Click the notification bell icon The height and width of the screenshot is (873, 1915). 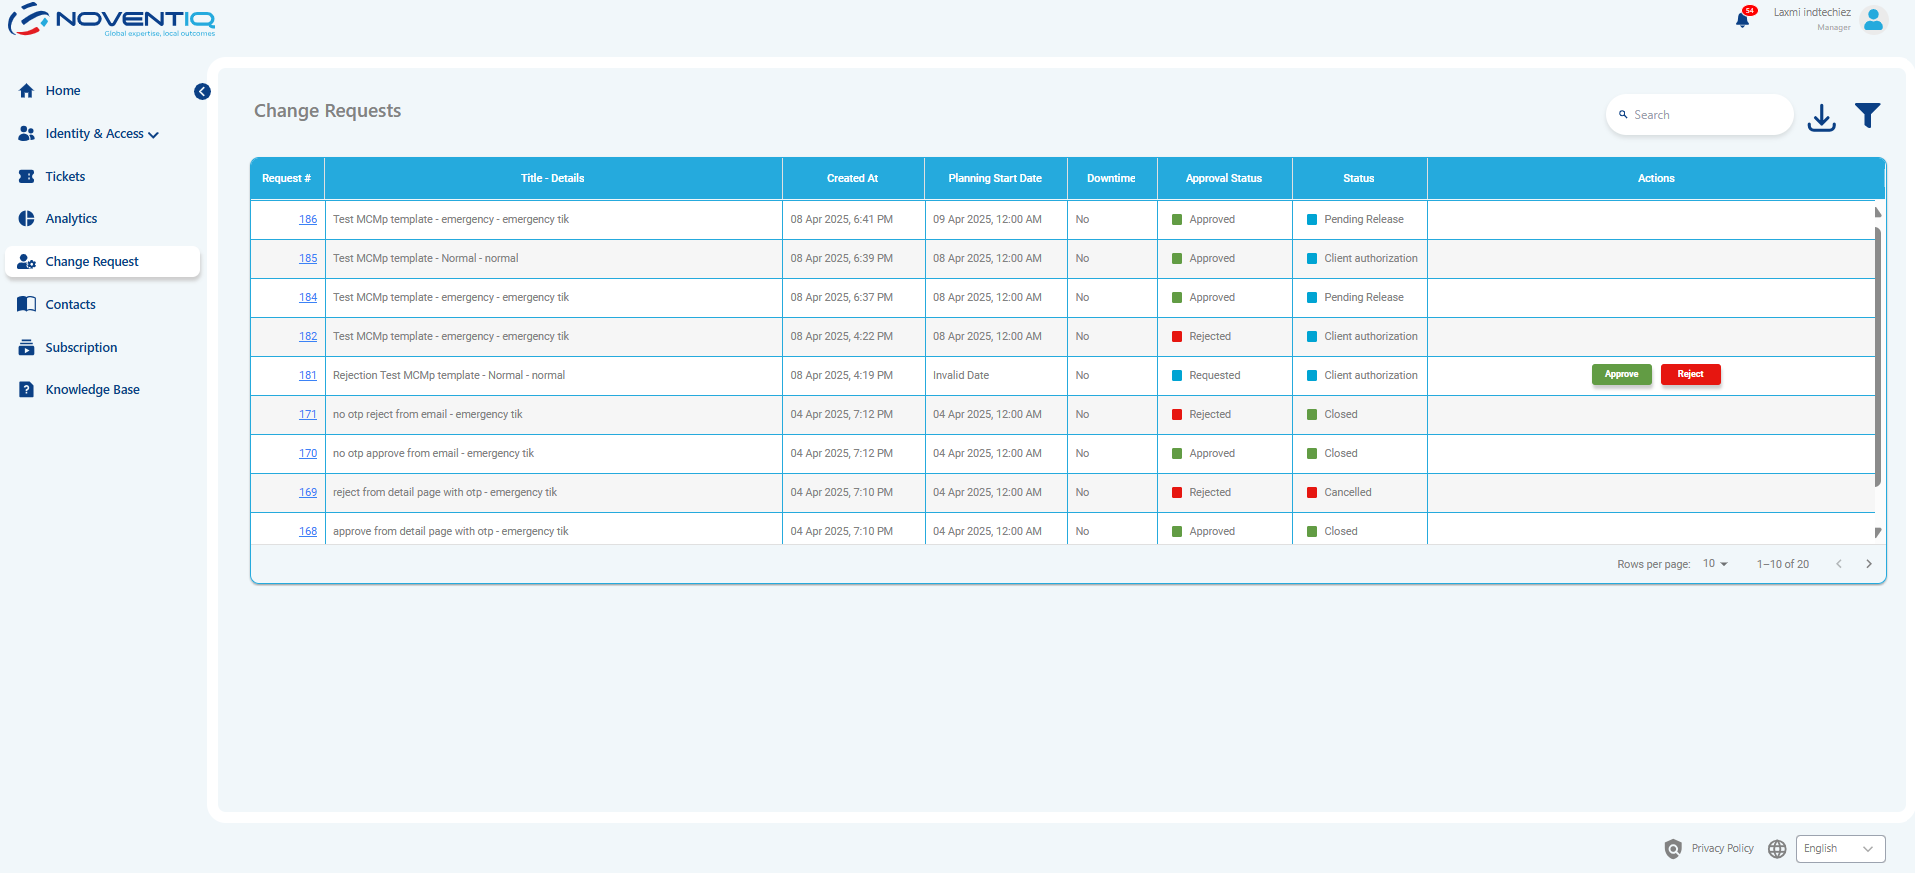1742,20
